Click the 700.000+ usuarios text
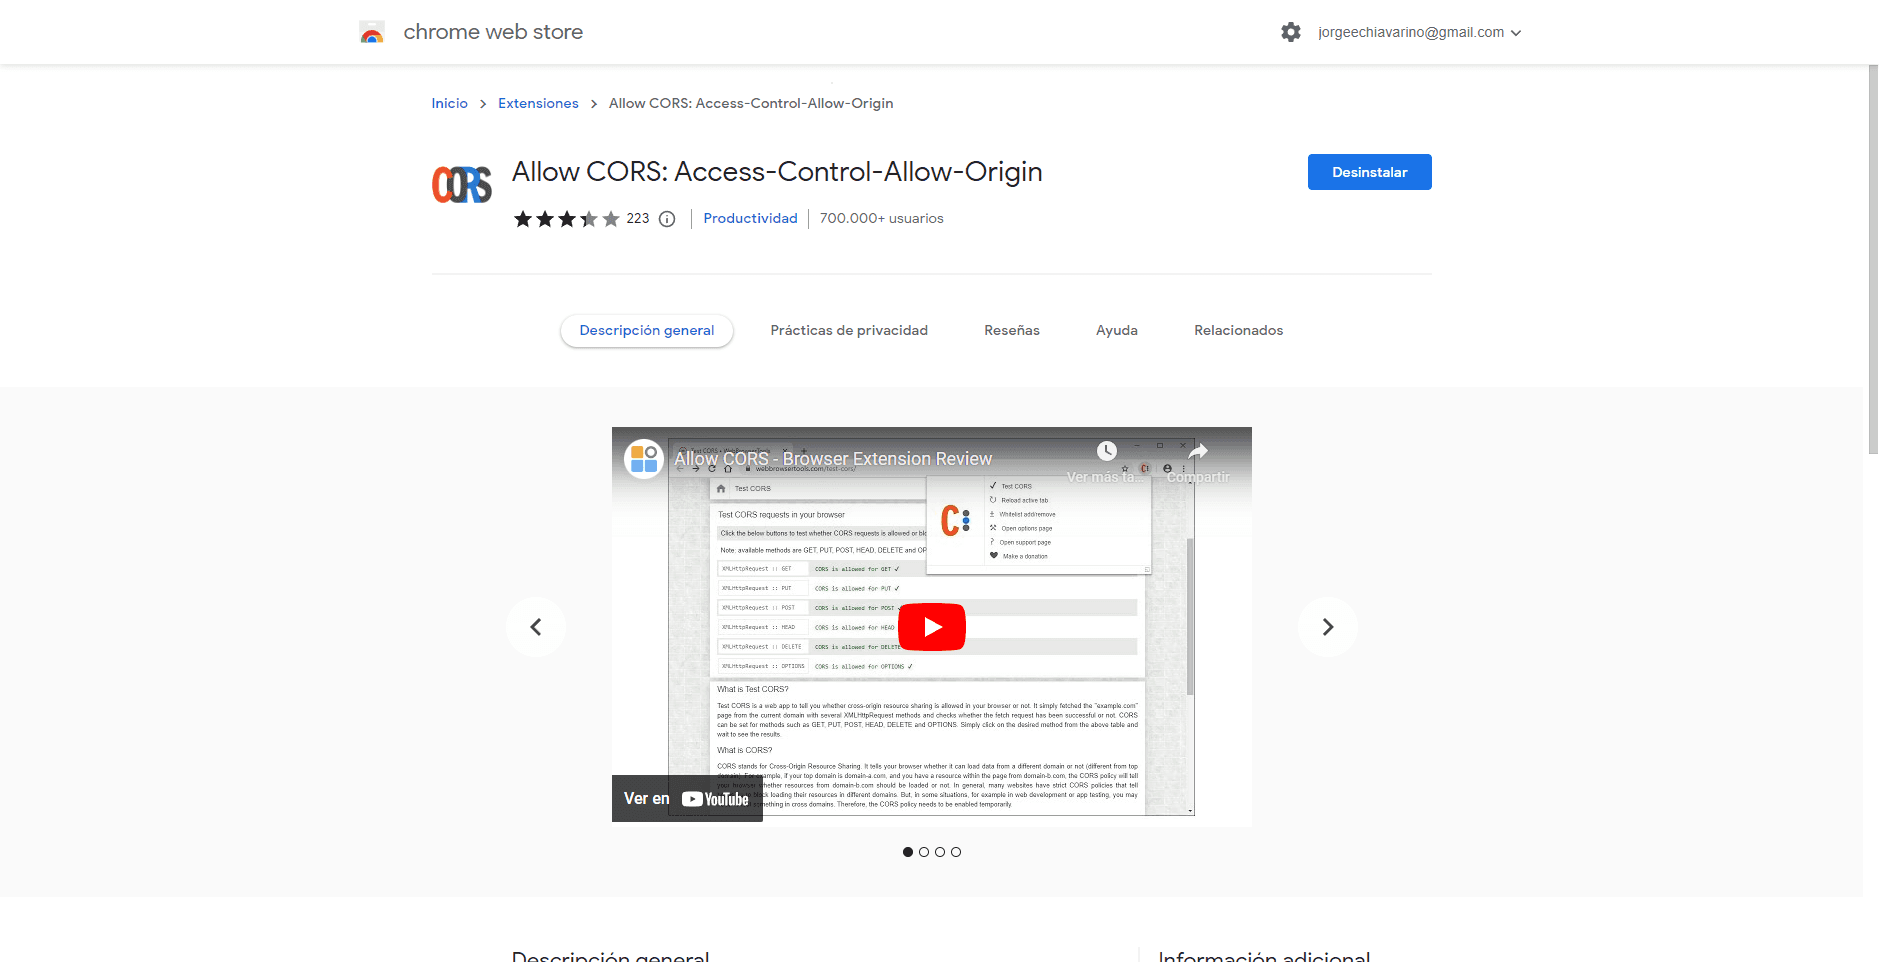 (882, 218)
